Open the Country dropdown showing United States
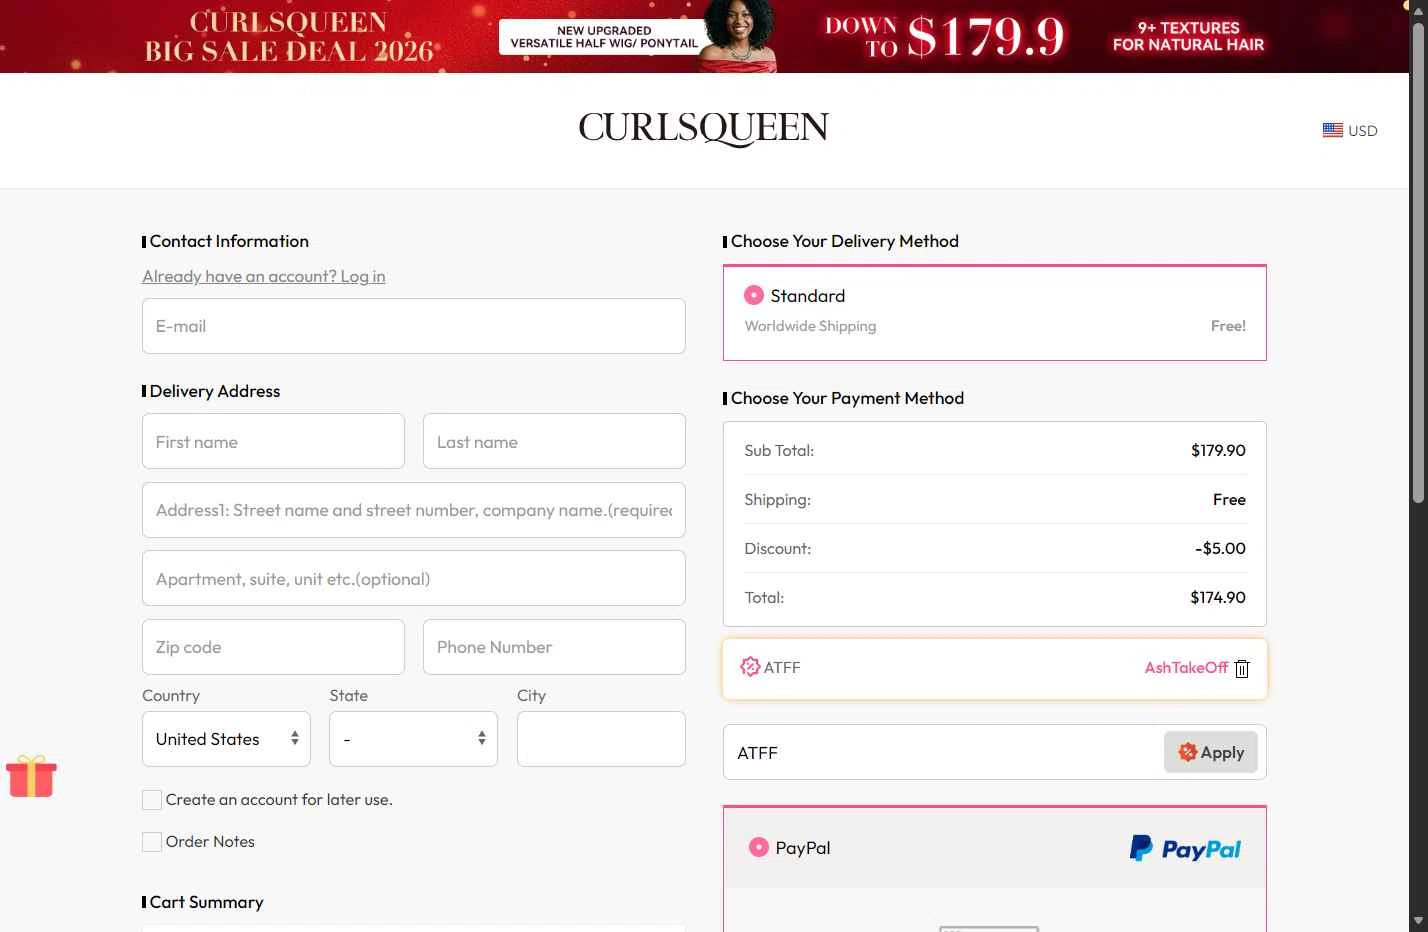Image resolution: width=1428 pixels, height=932 pixels. [226, 739]
